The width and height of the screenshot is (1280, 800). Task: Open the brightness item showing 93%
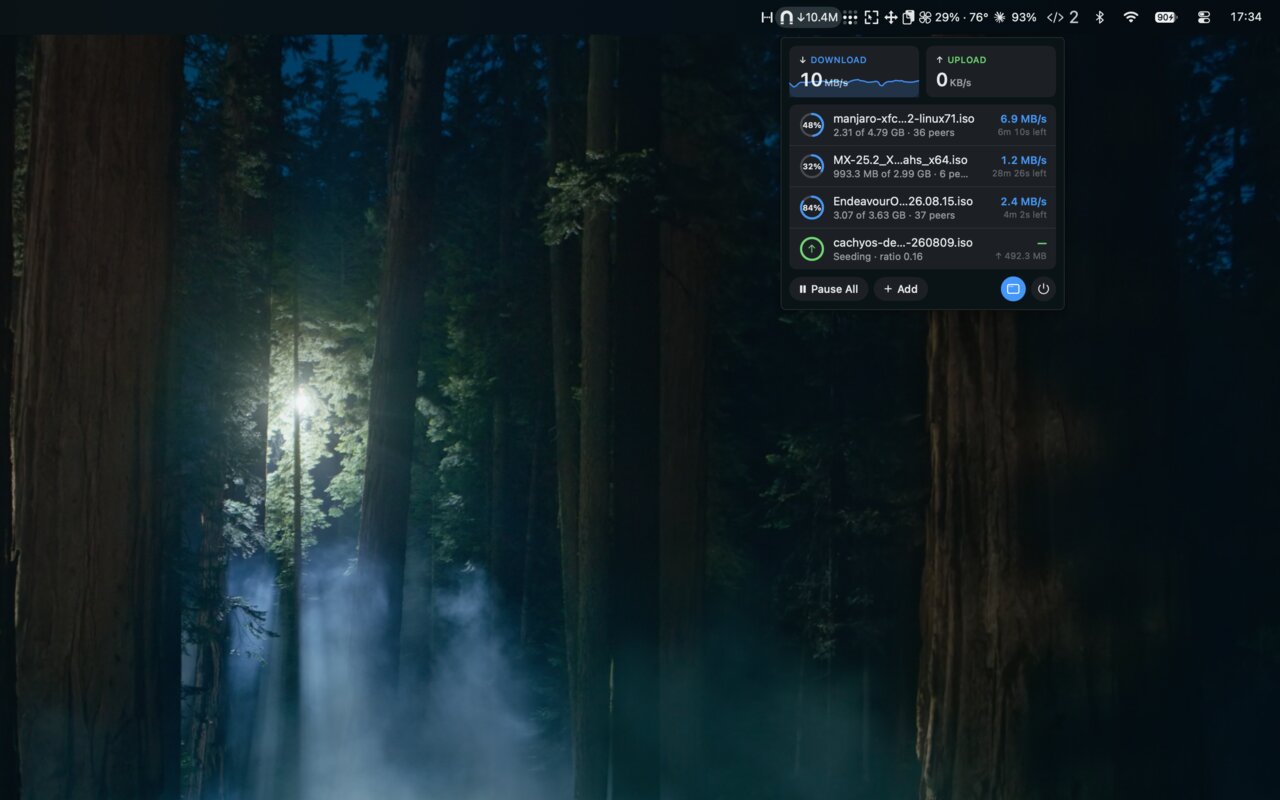pyautogui.click(x=1014, y=17)
